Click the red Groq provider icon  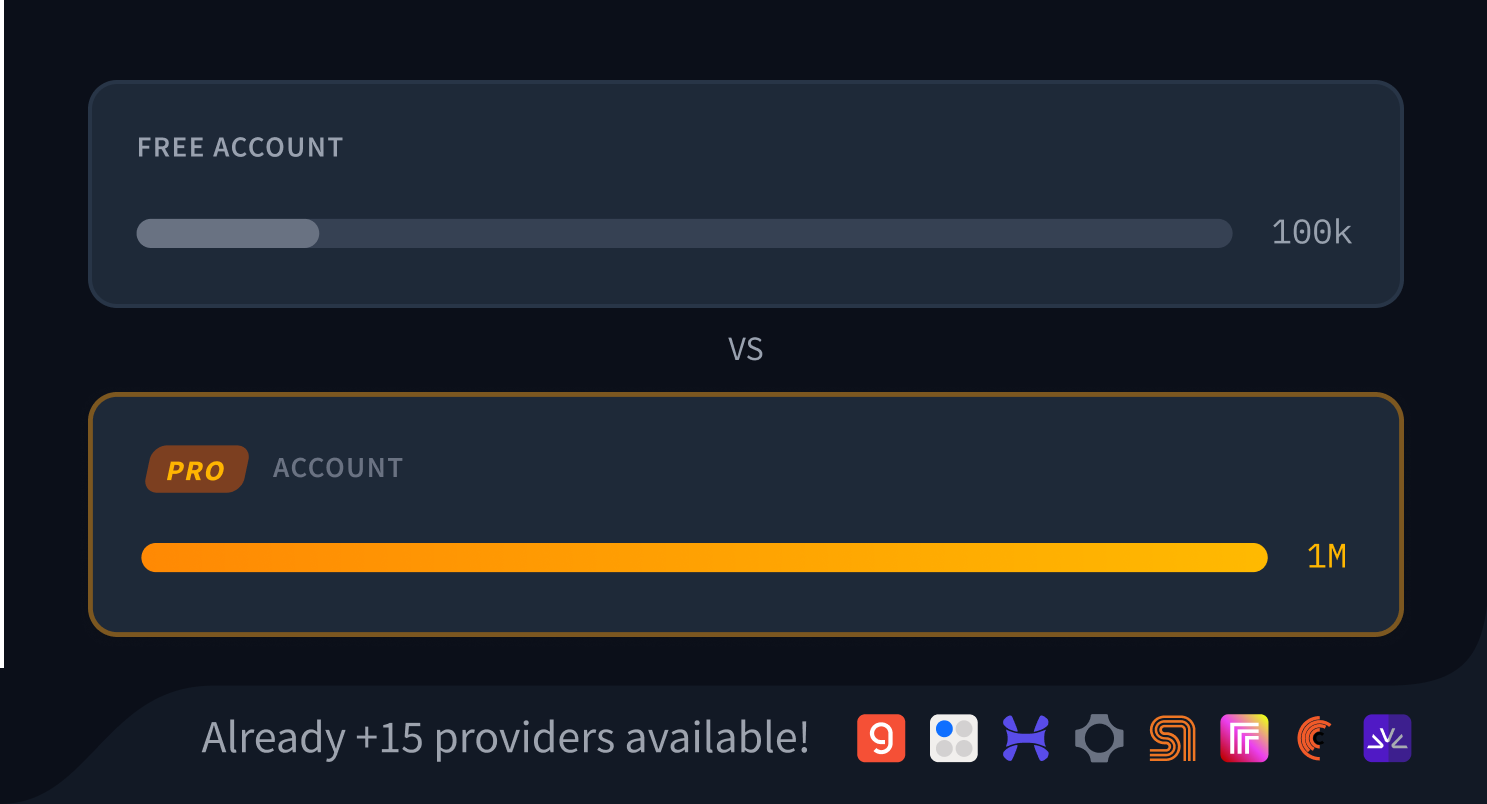point(881,738)
